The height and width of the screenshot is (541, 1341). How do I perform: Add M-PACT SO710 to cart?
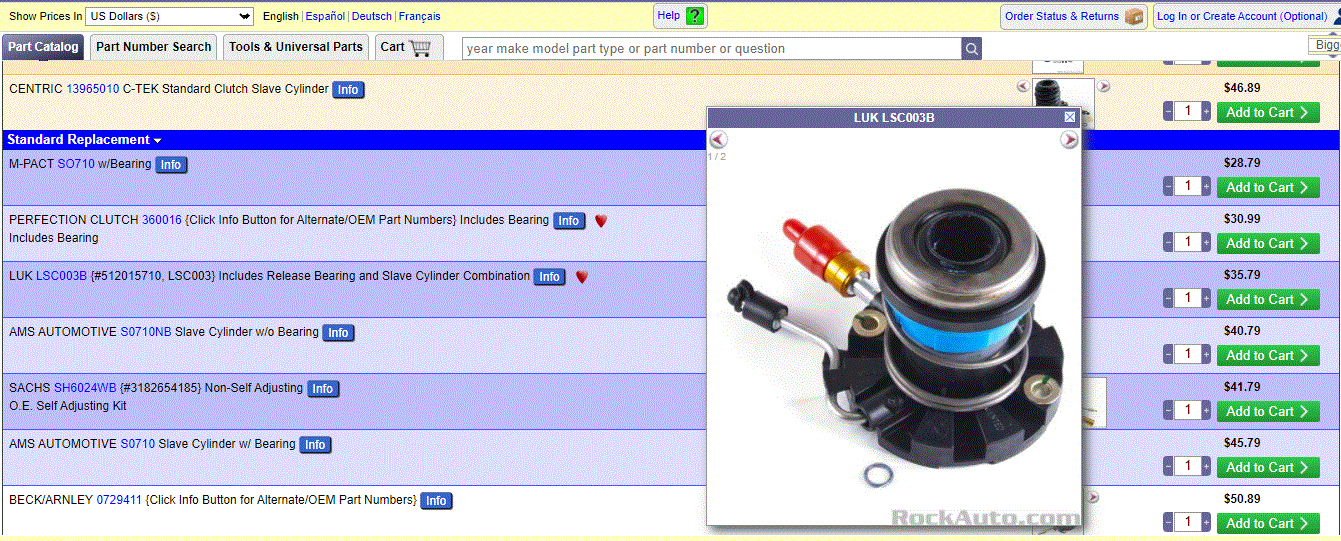[x=1268, y=187]
